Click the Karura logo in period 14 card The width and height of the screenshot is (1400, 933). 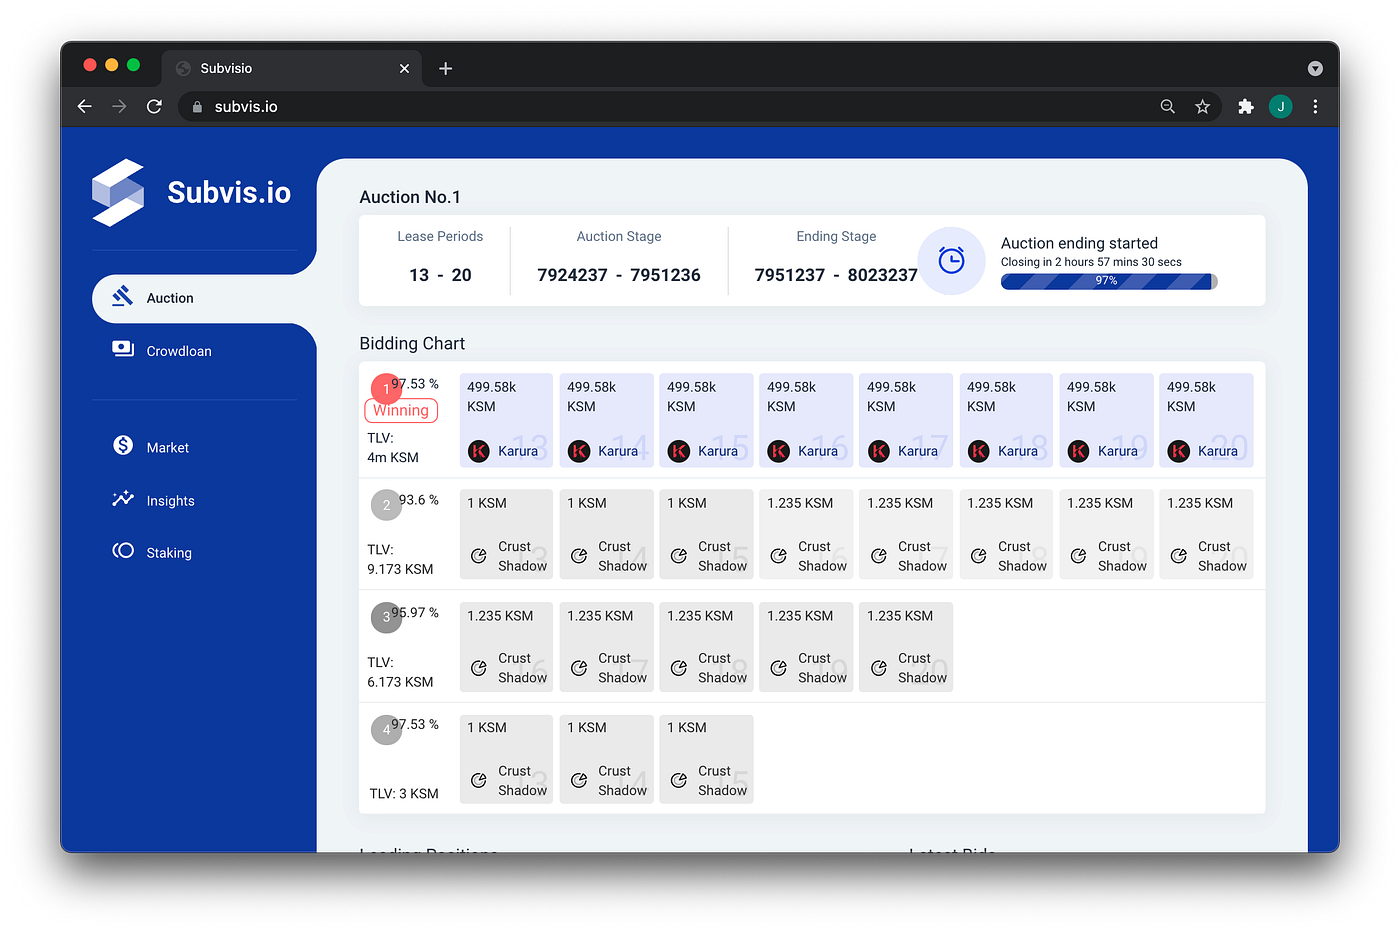(x=579, y=451)
